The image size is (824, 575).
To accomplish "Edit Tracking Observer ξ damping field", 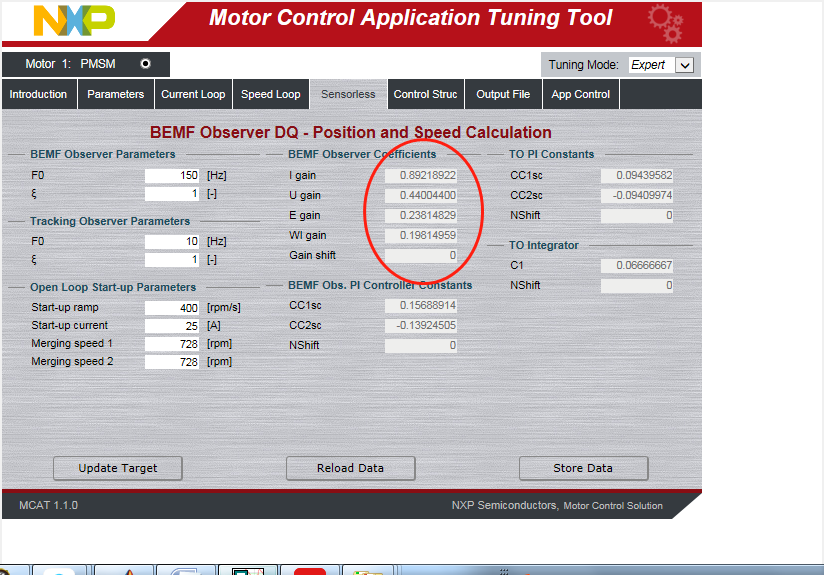I will point(172,260).
